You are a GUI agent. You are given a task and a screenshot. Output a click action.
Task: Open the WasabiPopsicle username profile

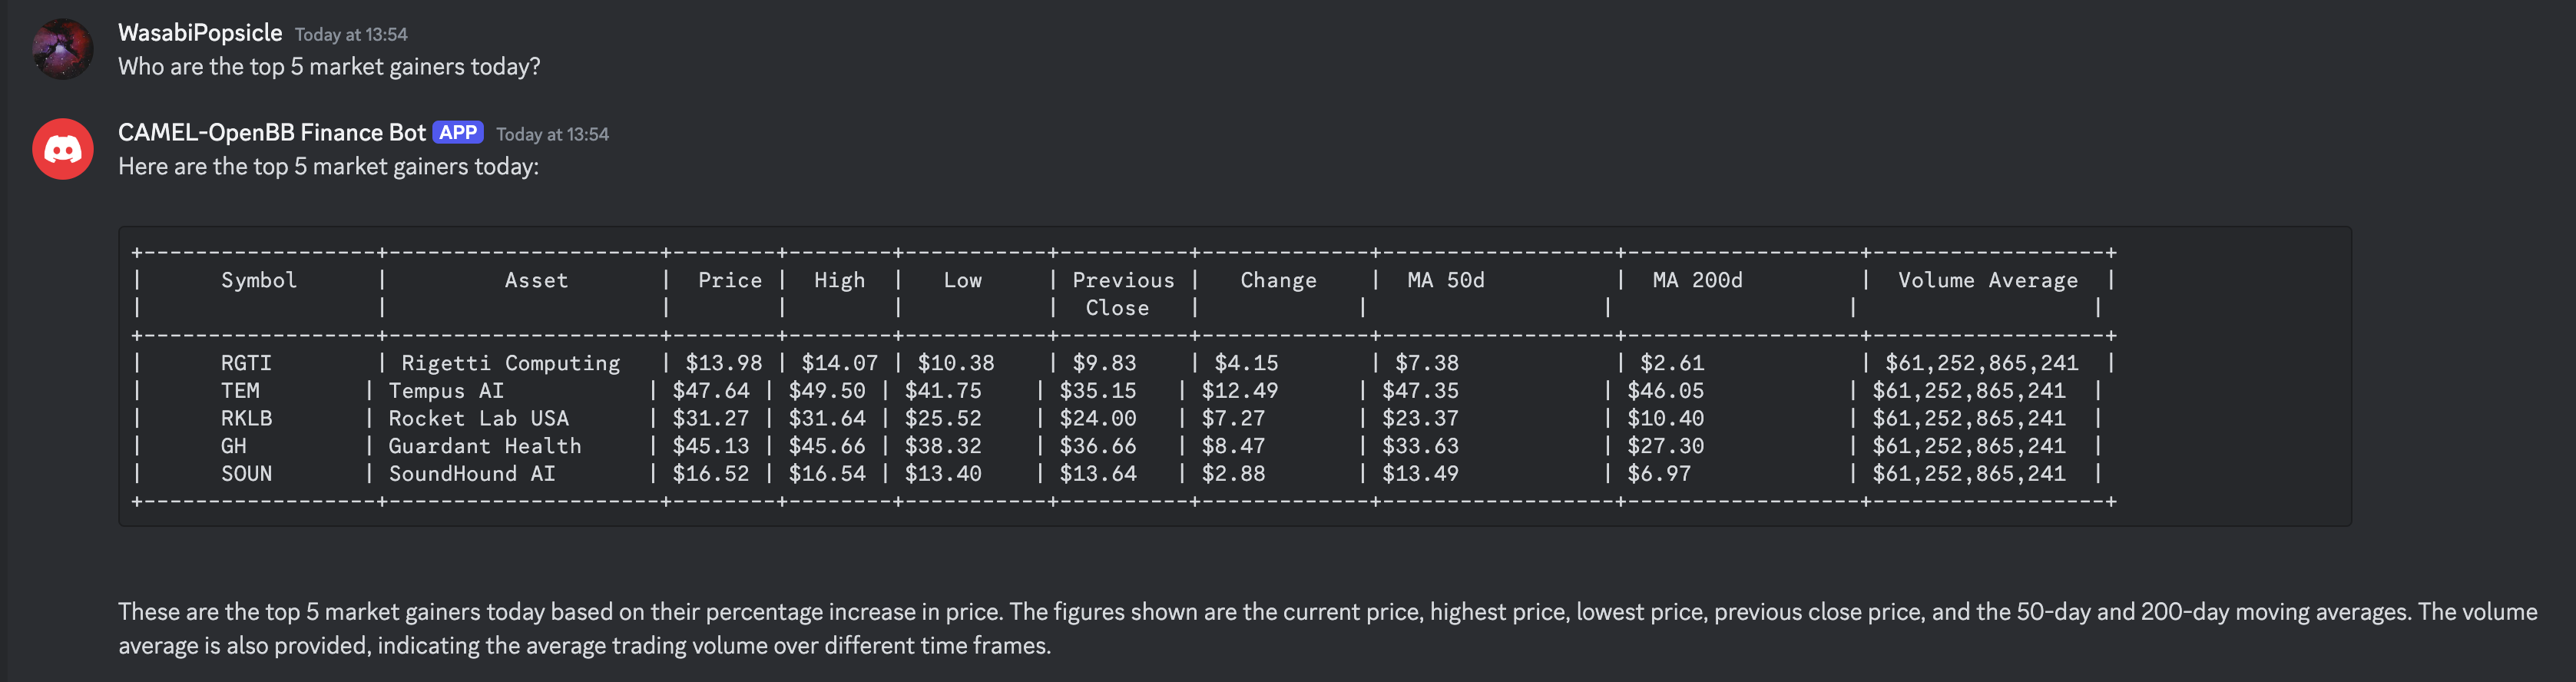tap(200, 33)
